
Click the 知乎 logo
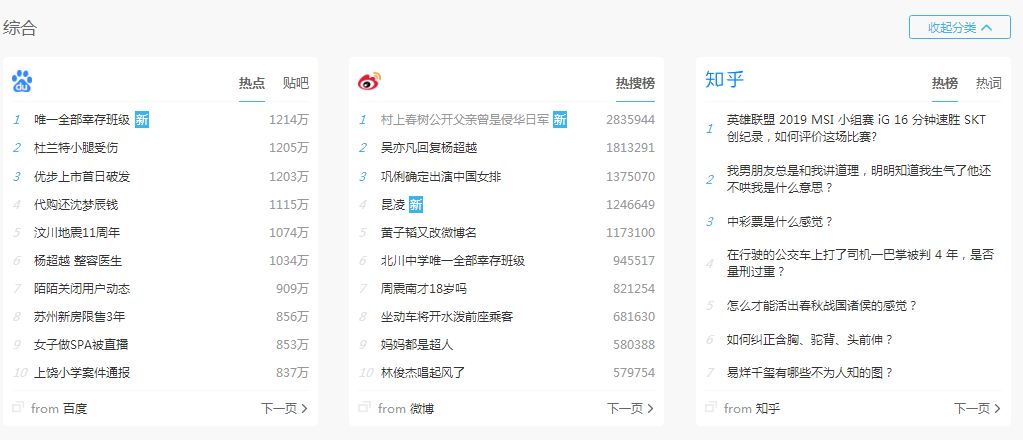click(724, 80)
